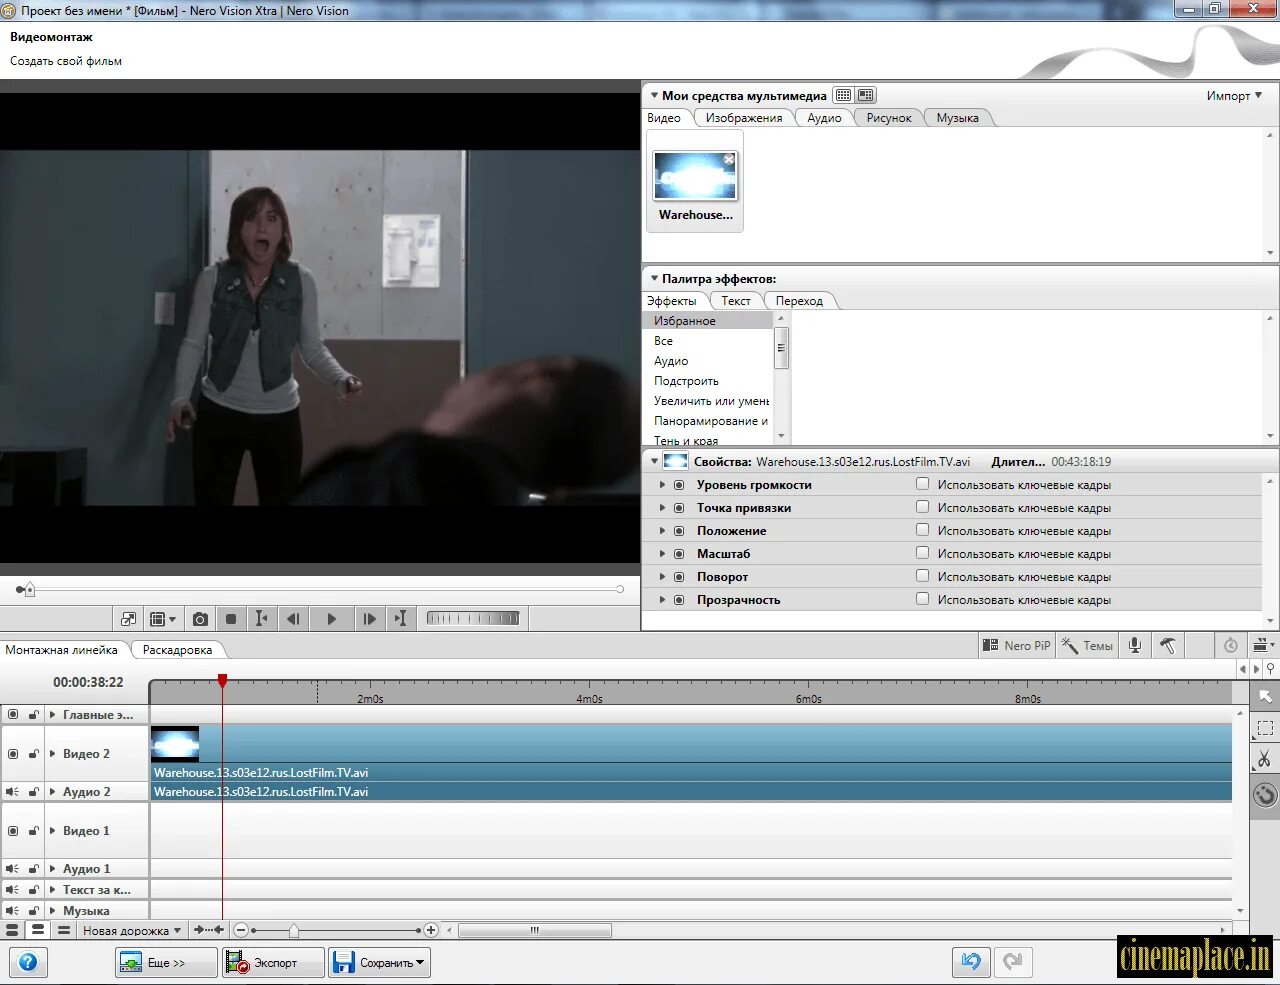Viewport: 1280px width, 985px height.
Task: Click the timeline zoom slider handle
Action: 294,931
